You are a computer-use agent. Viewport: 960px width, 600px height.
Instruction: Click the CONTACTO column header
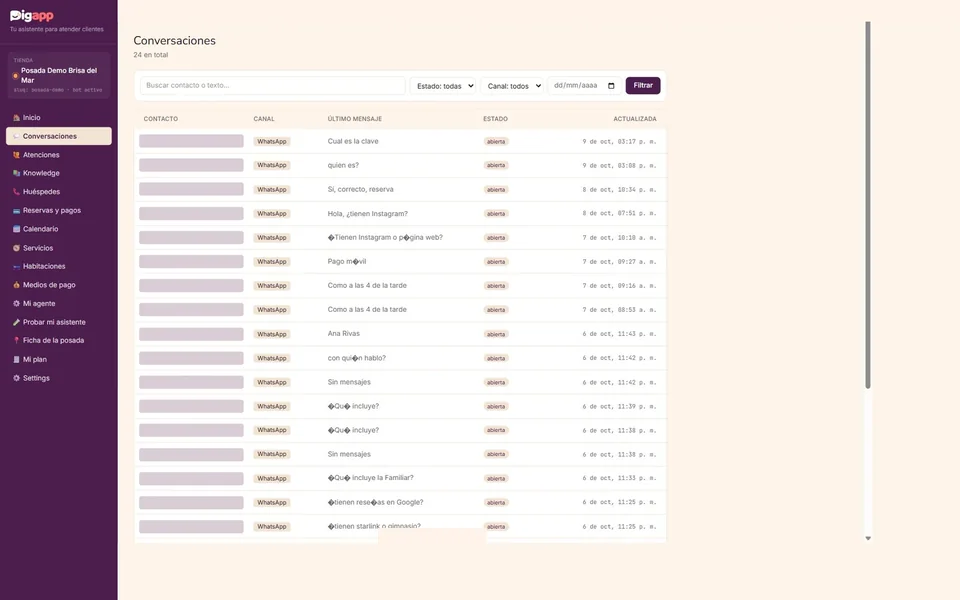tap(161, 119)
